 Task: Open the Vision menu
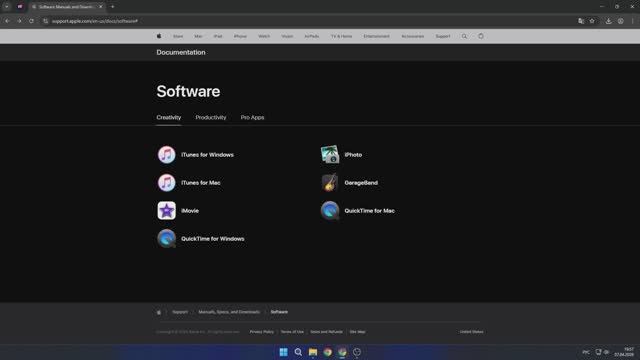[287, 36]
